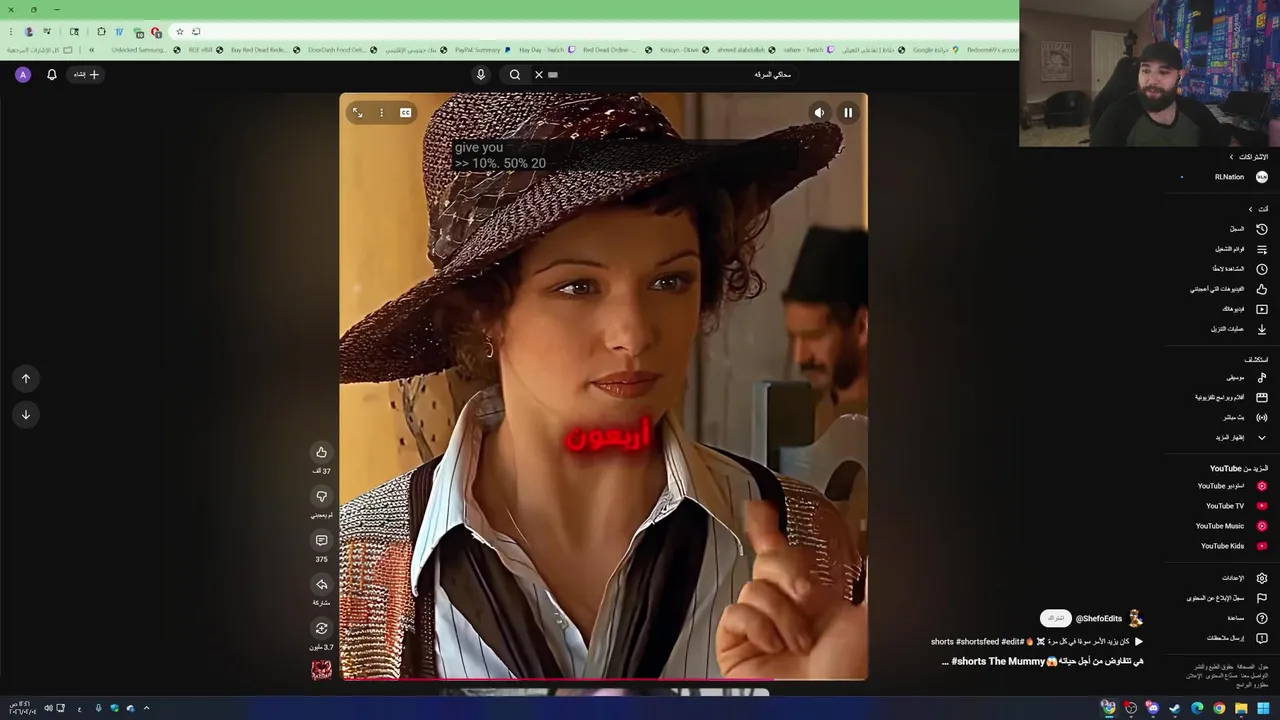
Task: Like the Short with thumbs up
Action: pos(321,452)
